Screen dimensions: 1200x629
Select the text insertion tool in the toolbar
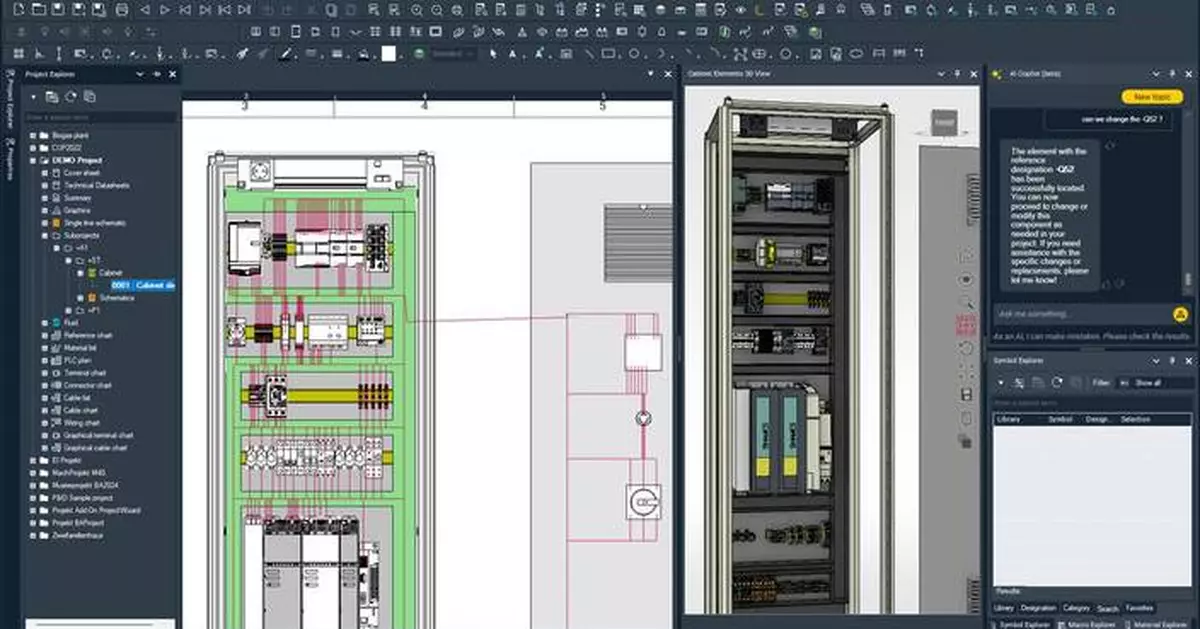point(512,52)
